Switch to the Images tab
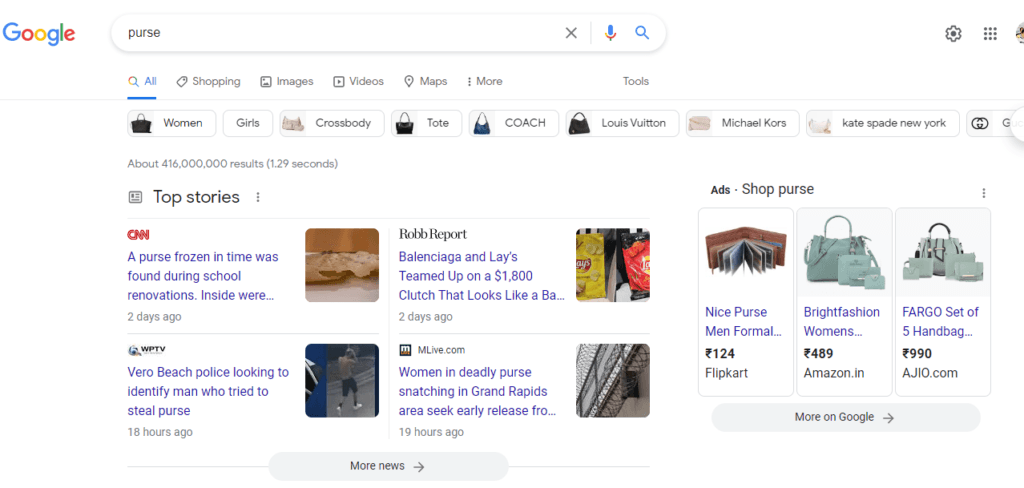The width and height of the screenshot is (1024, 488). point(287,82)
